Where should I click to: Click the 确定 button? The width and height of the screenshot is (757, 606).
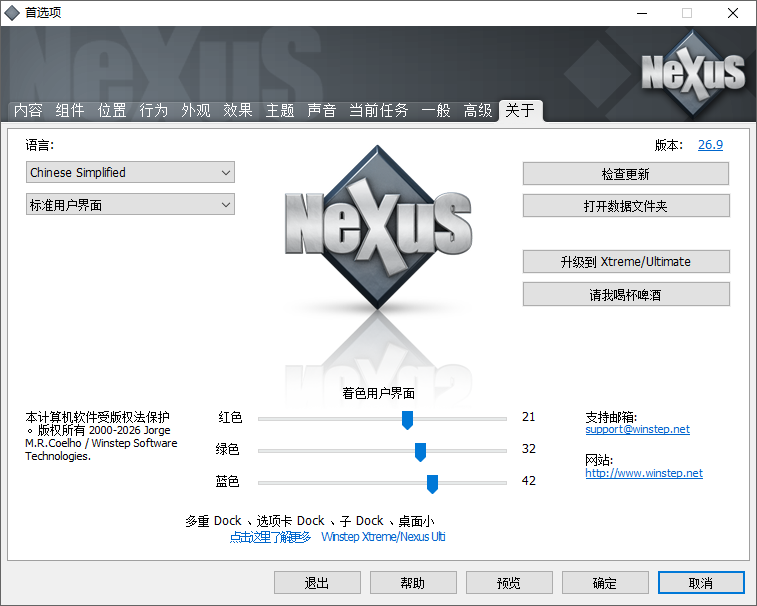pyautogui.click(x=605, y=583)
